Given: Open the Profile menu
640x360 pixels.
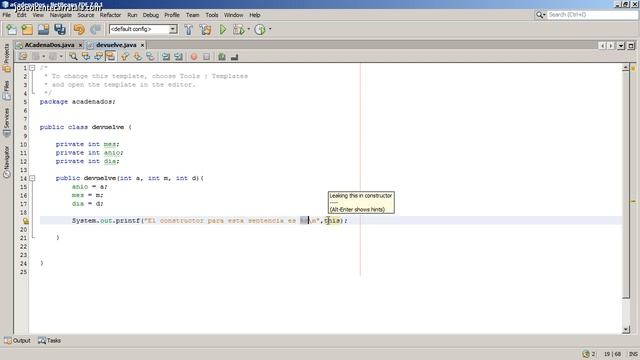Looking at the screenshot, I should point(172,15).
